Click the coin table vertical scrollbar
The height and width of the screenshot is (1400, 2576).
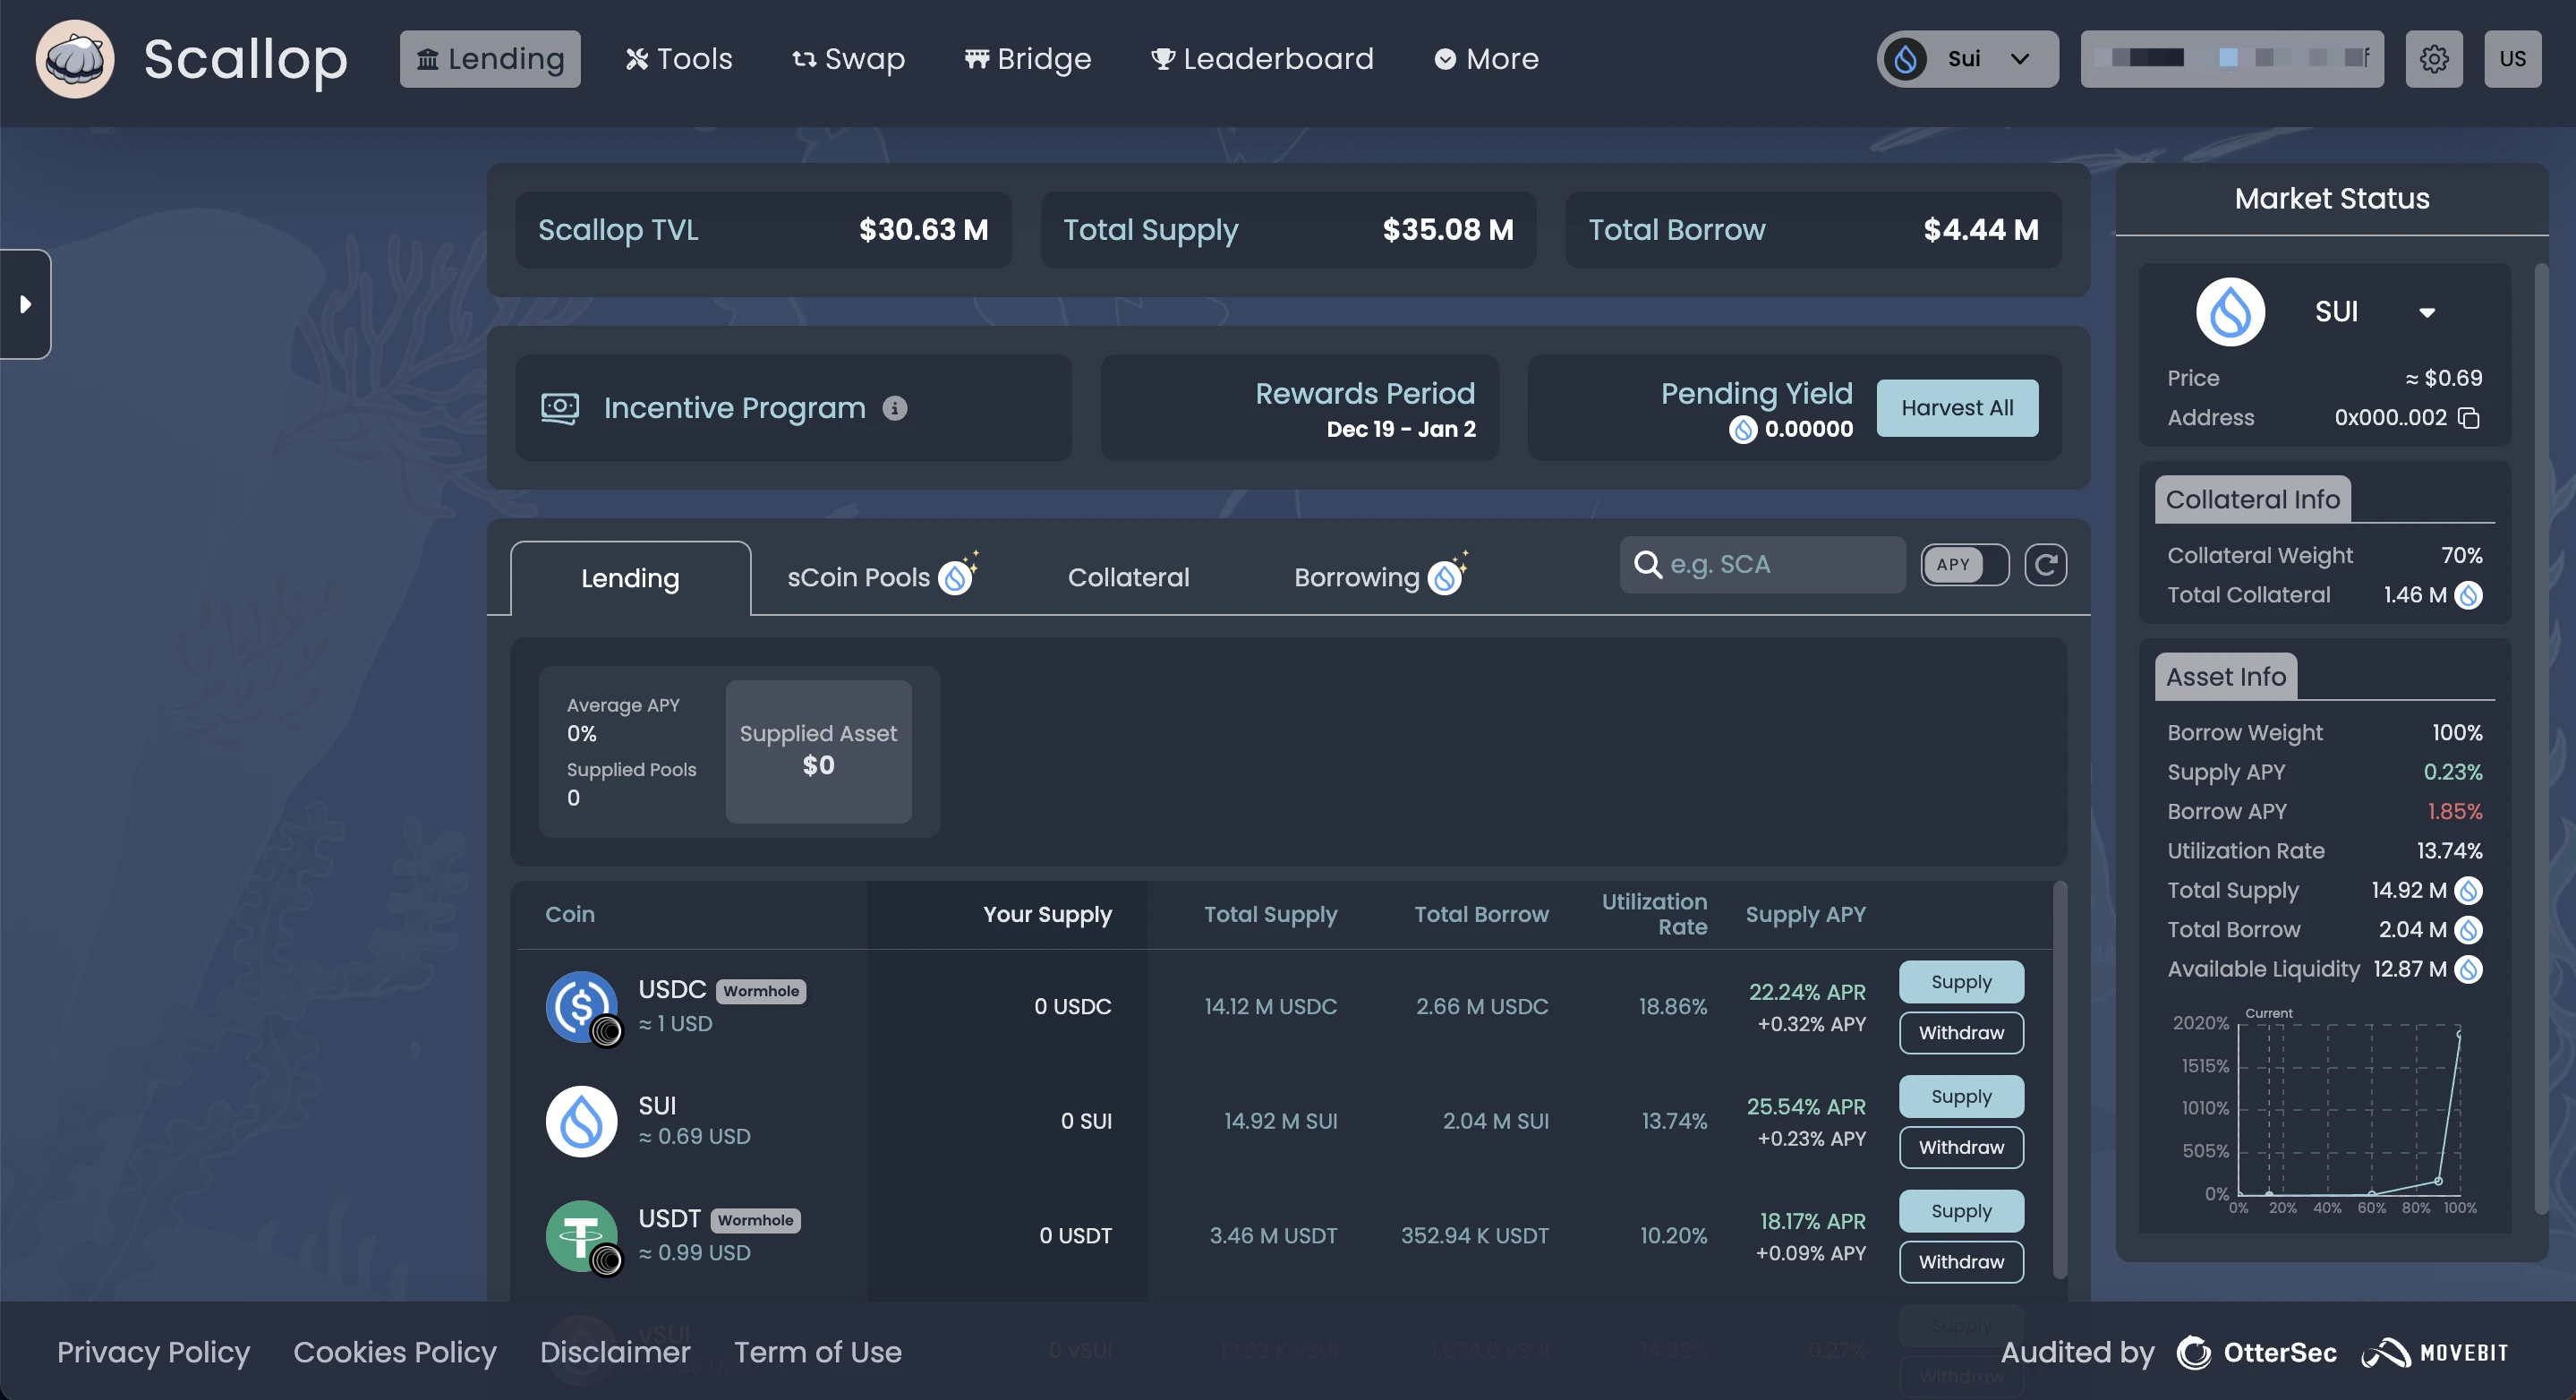pos(2059,1080)
